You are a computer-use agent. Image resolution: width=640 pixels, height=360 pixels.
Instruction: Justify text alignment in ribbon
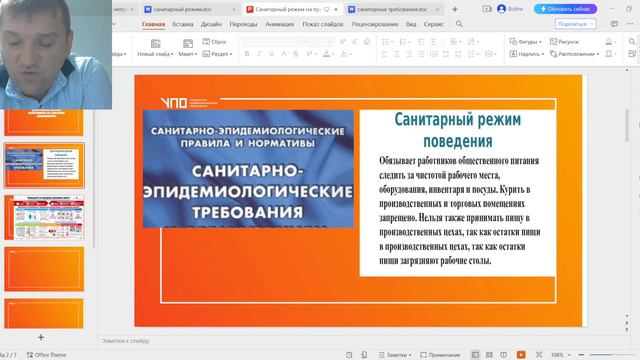click(421, 54)
